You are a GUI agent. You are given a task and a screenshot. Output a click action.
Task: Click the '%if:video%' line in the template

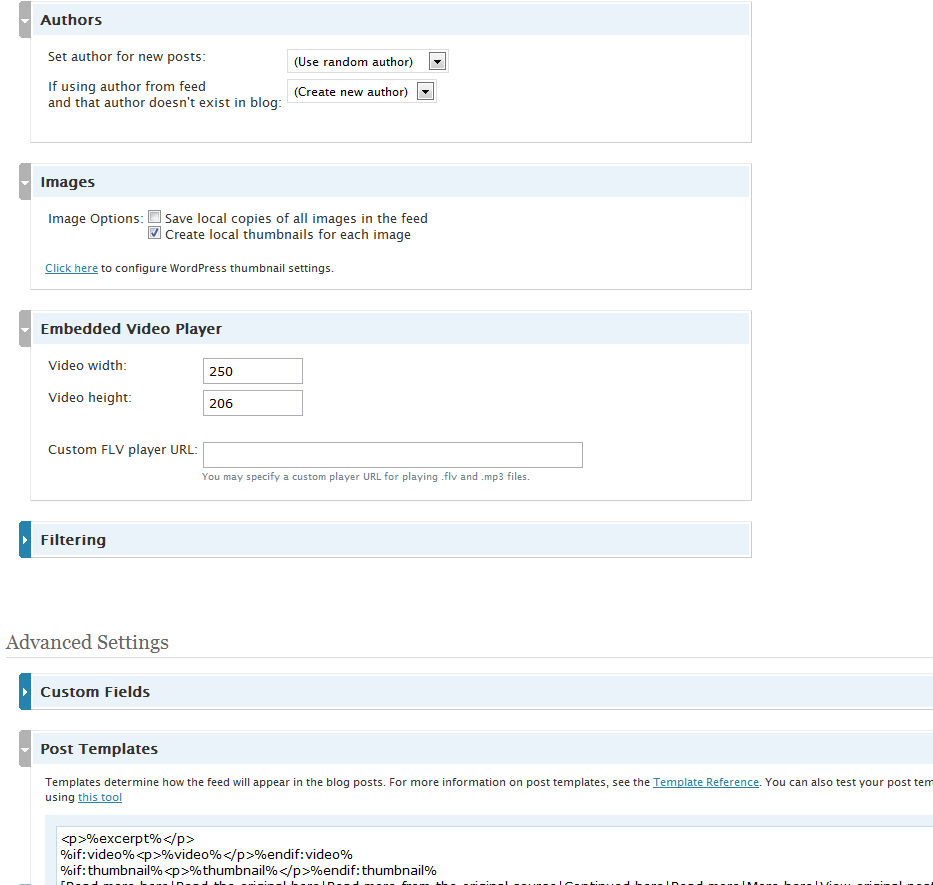coord(206,855)
